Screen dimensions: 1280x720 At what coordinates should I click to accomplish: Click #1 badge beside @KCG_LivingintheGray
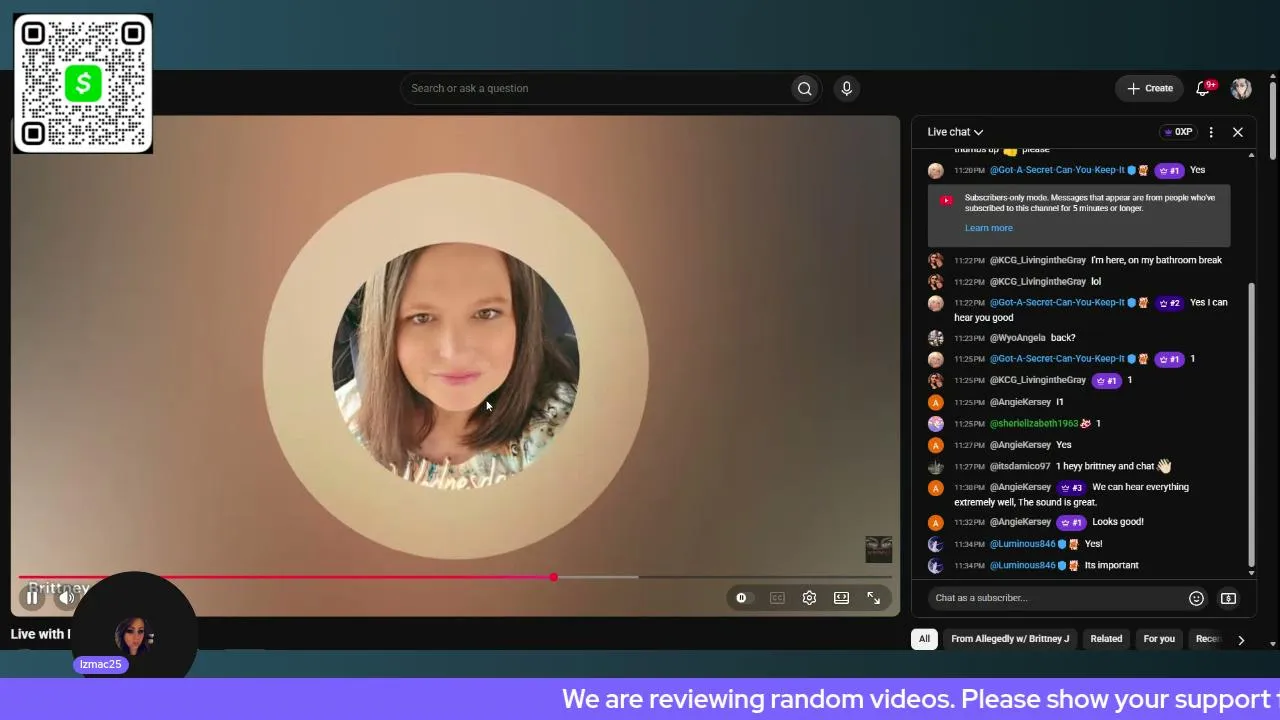(x=1105, y=380)
